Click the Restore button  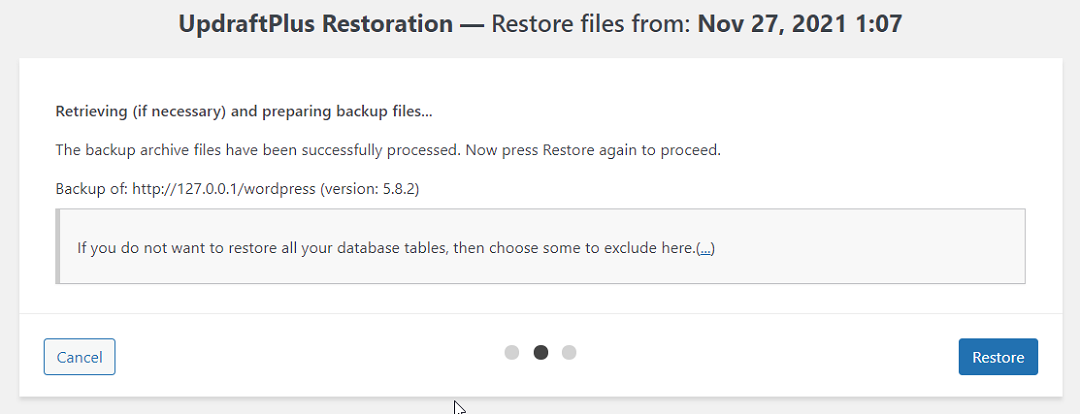click(x=997, y=357)
